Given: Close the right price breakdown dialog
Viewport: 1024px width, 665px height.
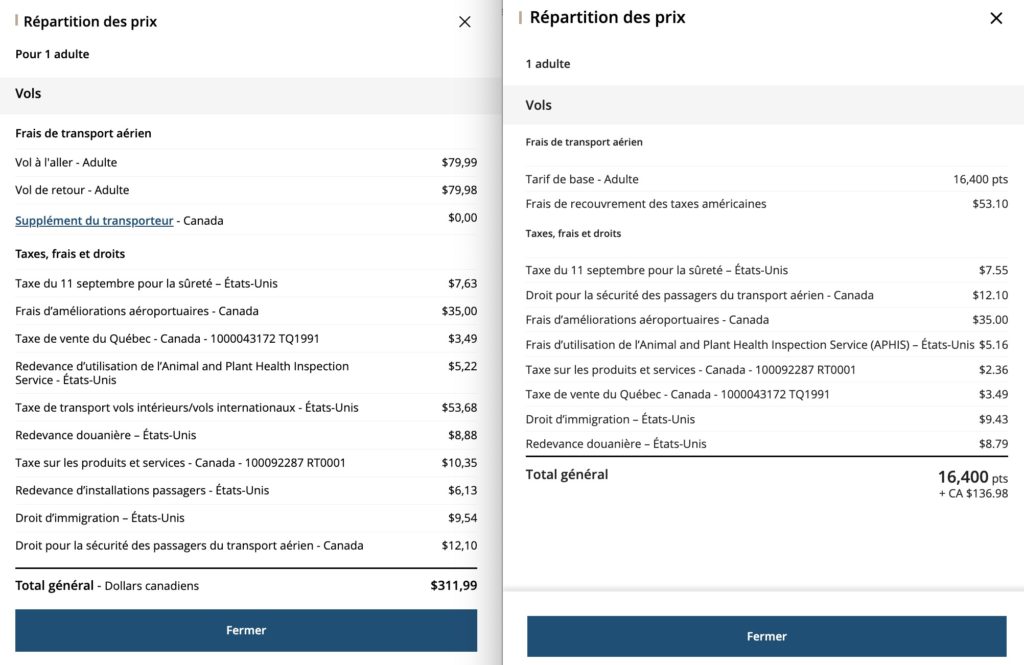Looking at the screenshot, I should click(x=996, y=18).
